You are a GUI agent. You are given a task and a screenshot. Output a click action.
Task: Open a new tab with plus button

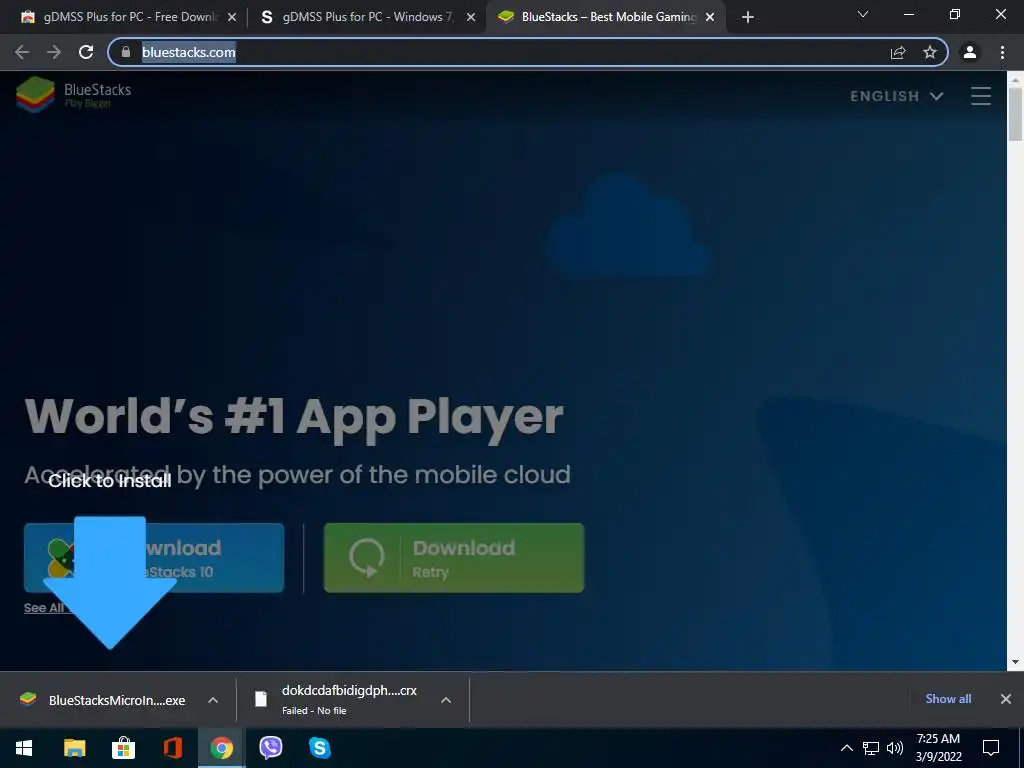coord(748,17)
